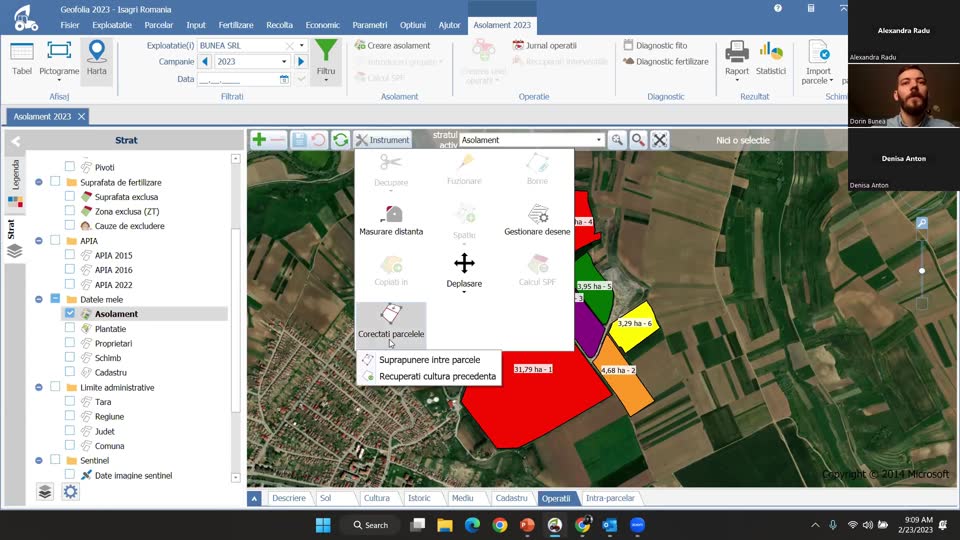Collapse Limite administrative group
The width and height of the screenshot is (960, 540).
[x=39, y=387]
